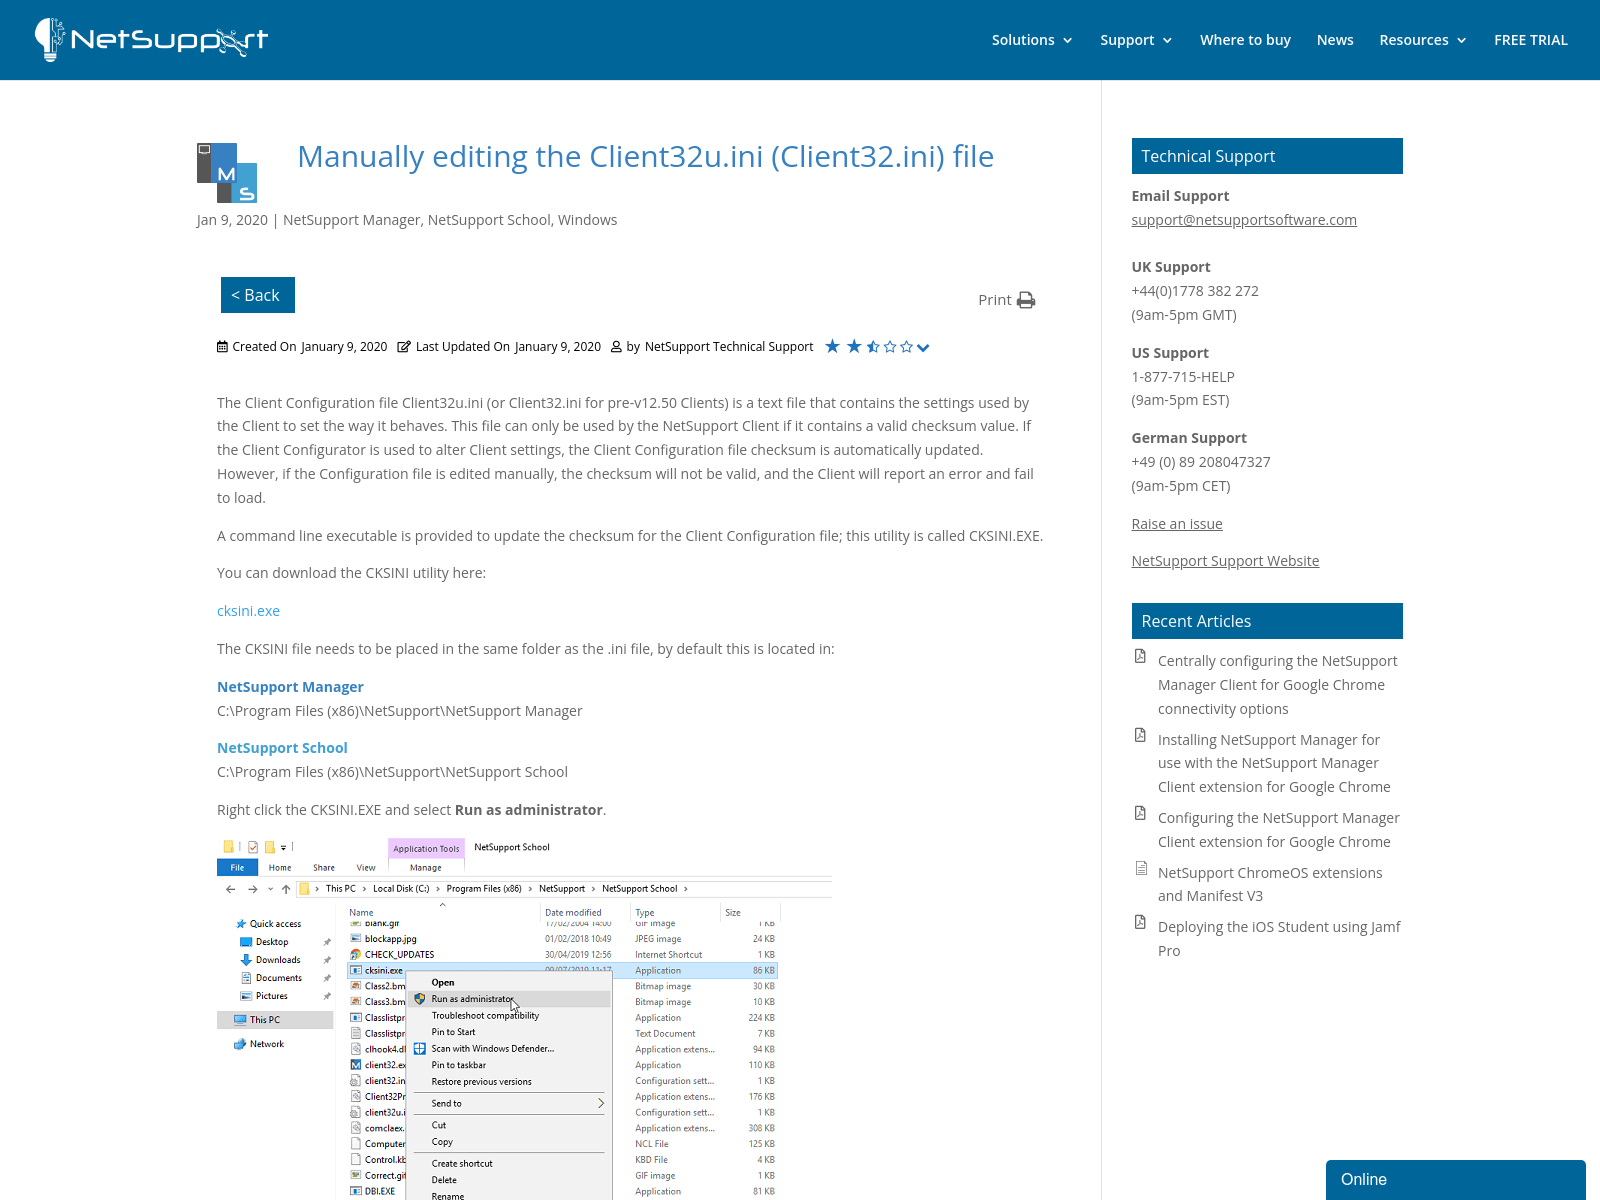Click the NetSupport logo

[151, 40]
